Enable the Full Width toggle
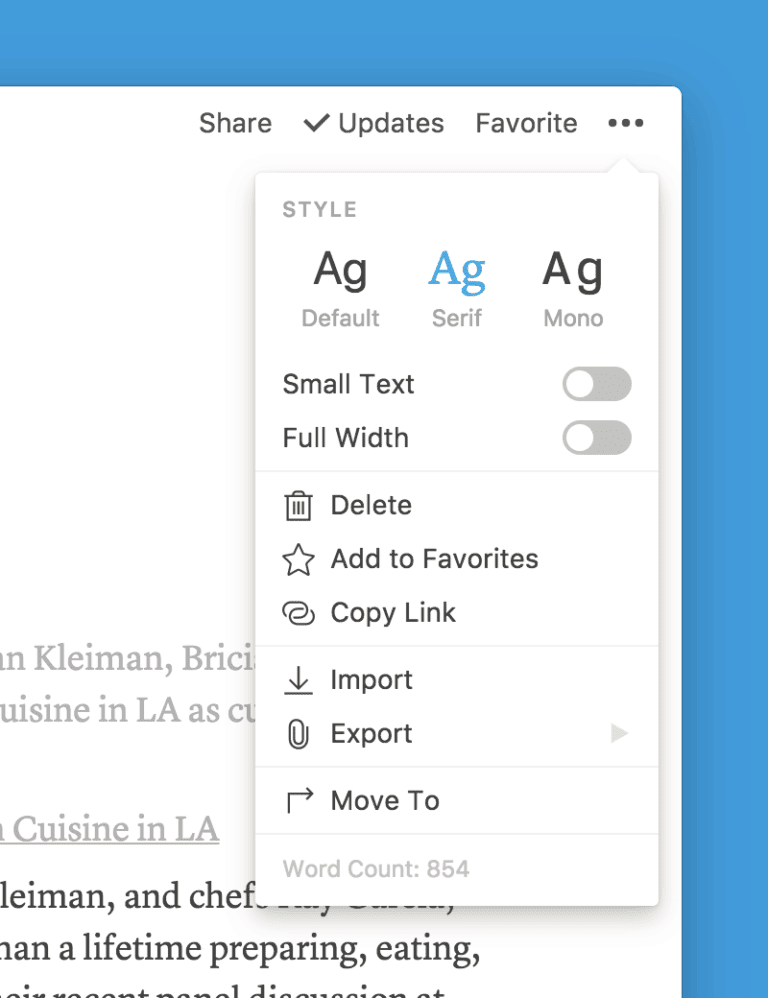Image resolution: width=768 pixels, height=998 pixels. [597, 438]
